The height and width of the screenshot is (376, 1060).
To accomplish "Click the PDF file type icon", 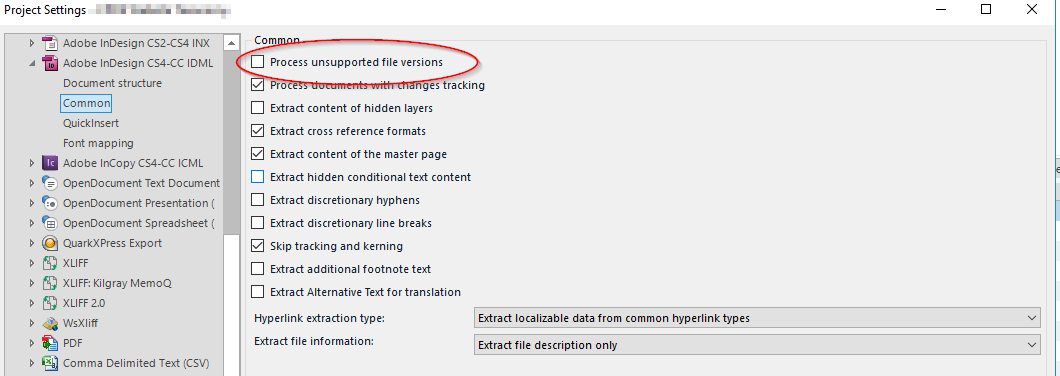I will 49,344.
